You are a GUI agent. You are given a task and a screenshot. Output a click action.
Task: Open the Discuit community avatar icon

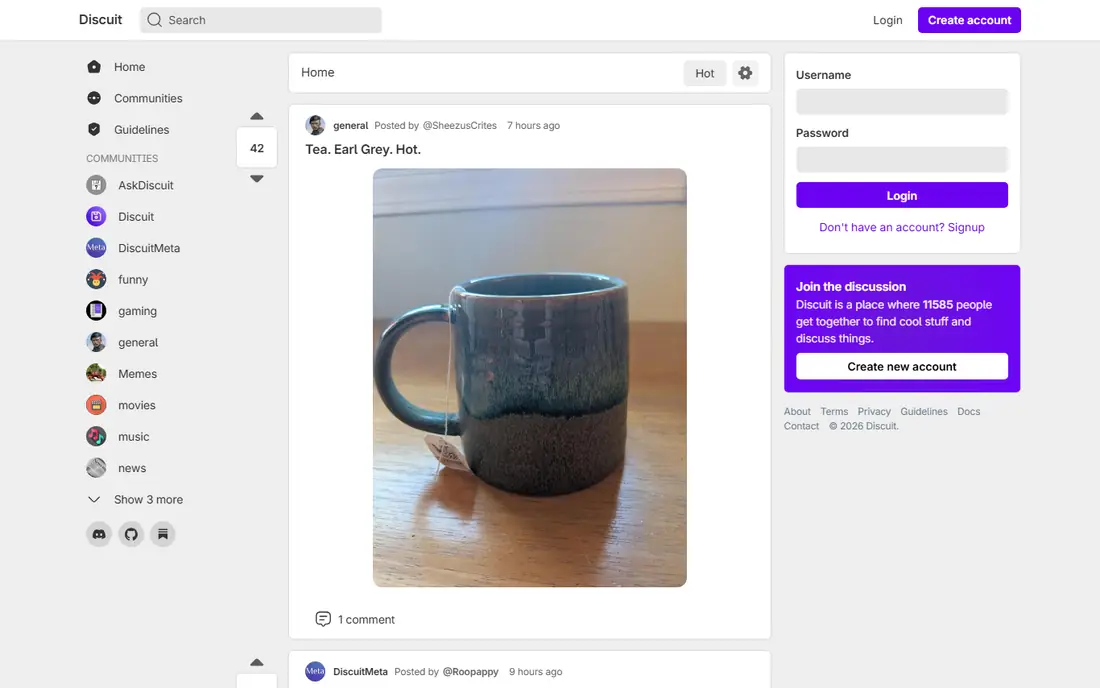96,217
